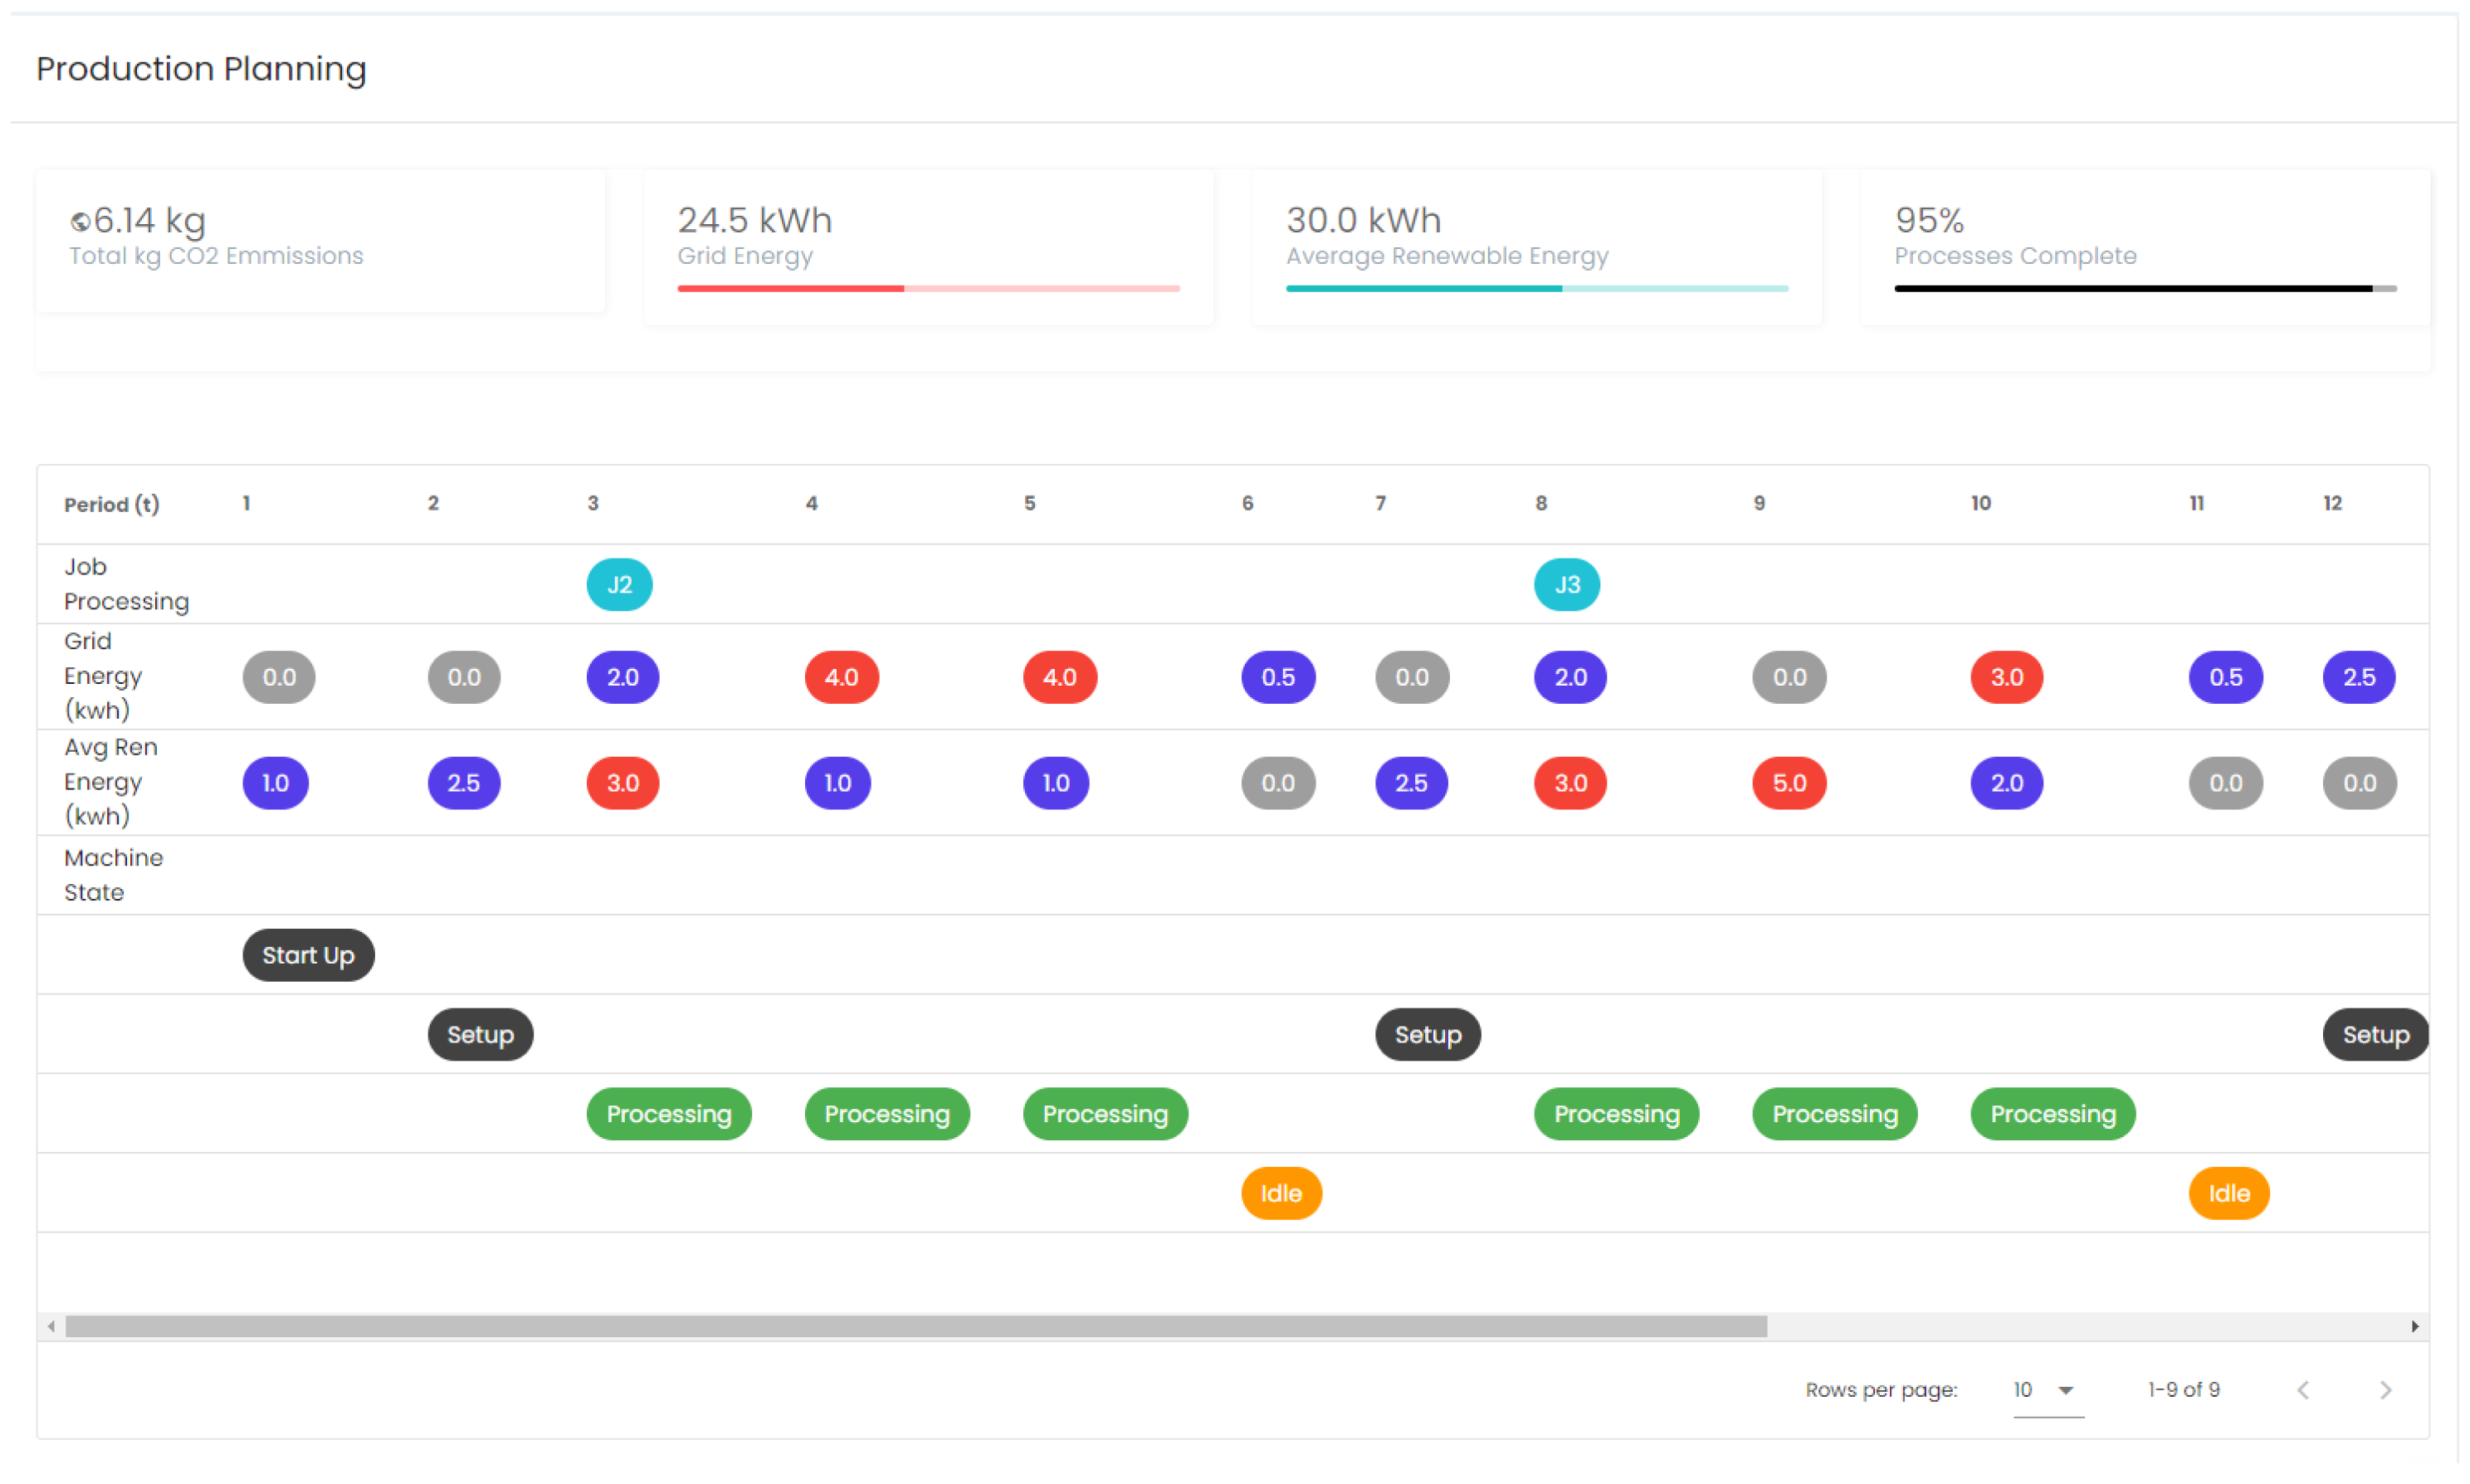This screenshot has height=1484, width=2470.
Task: Click right arrow of horizontal scrollbar
Action: pos(2414,1326)
